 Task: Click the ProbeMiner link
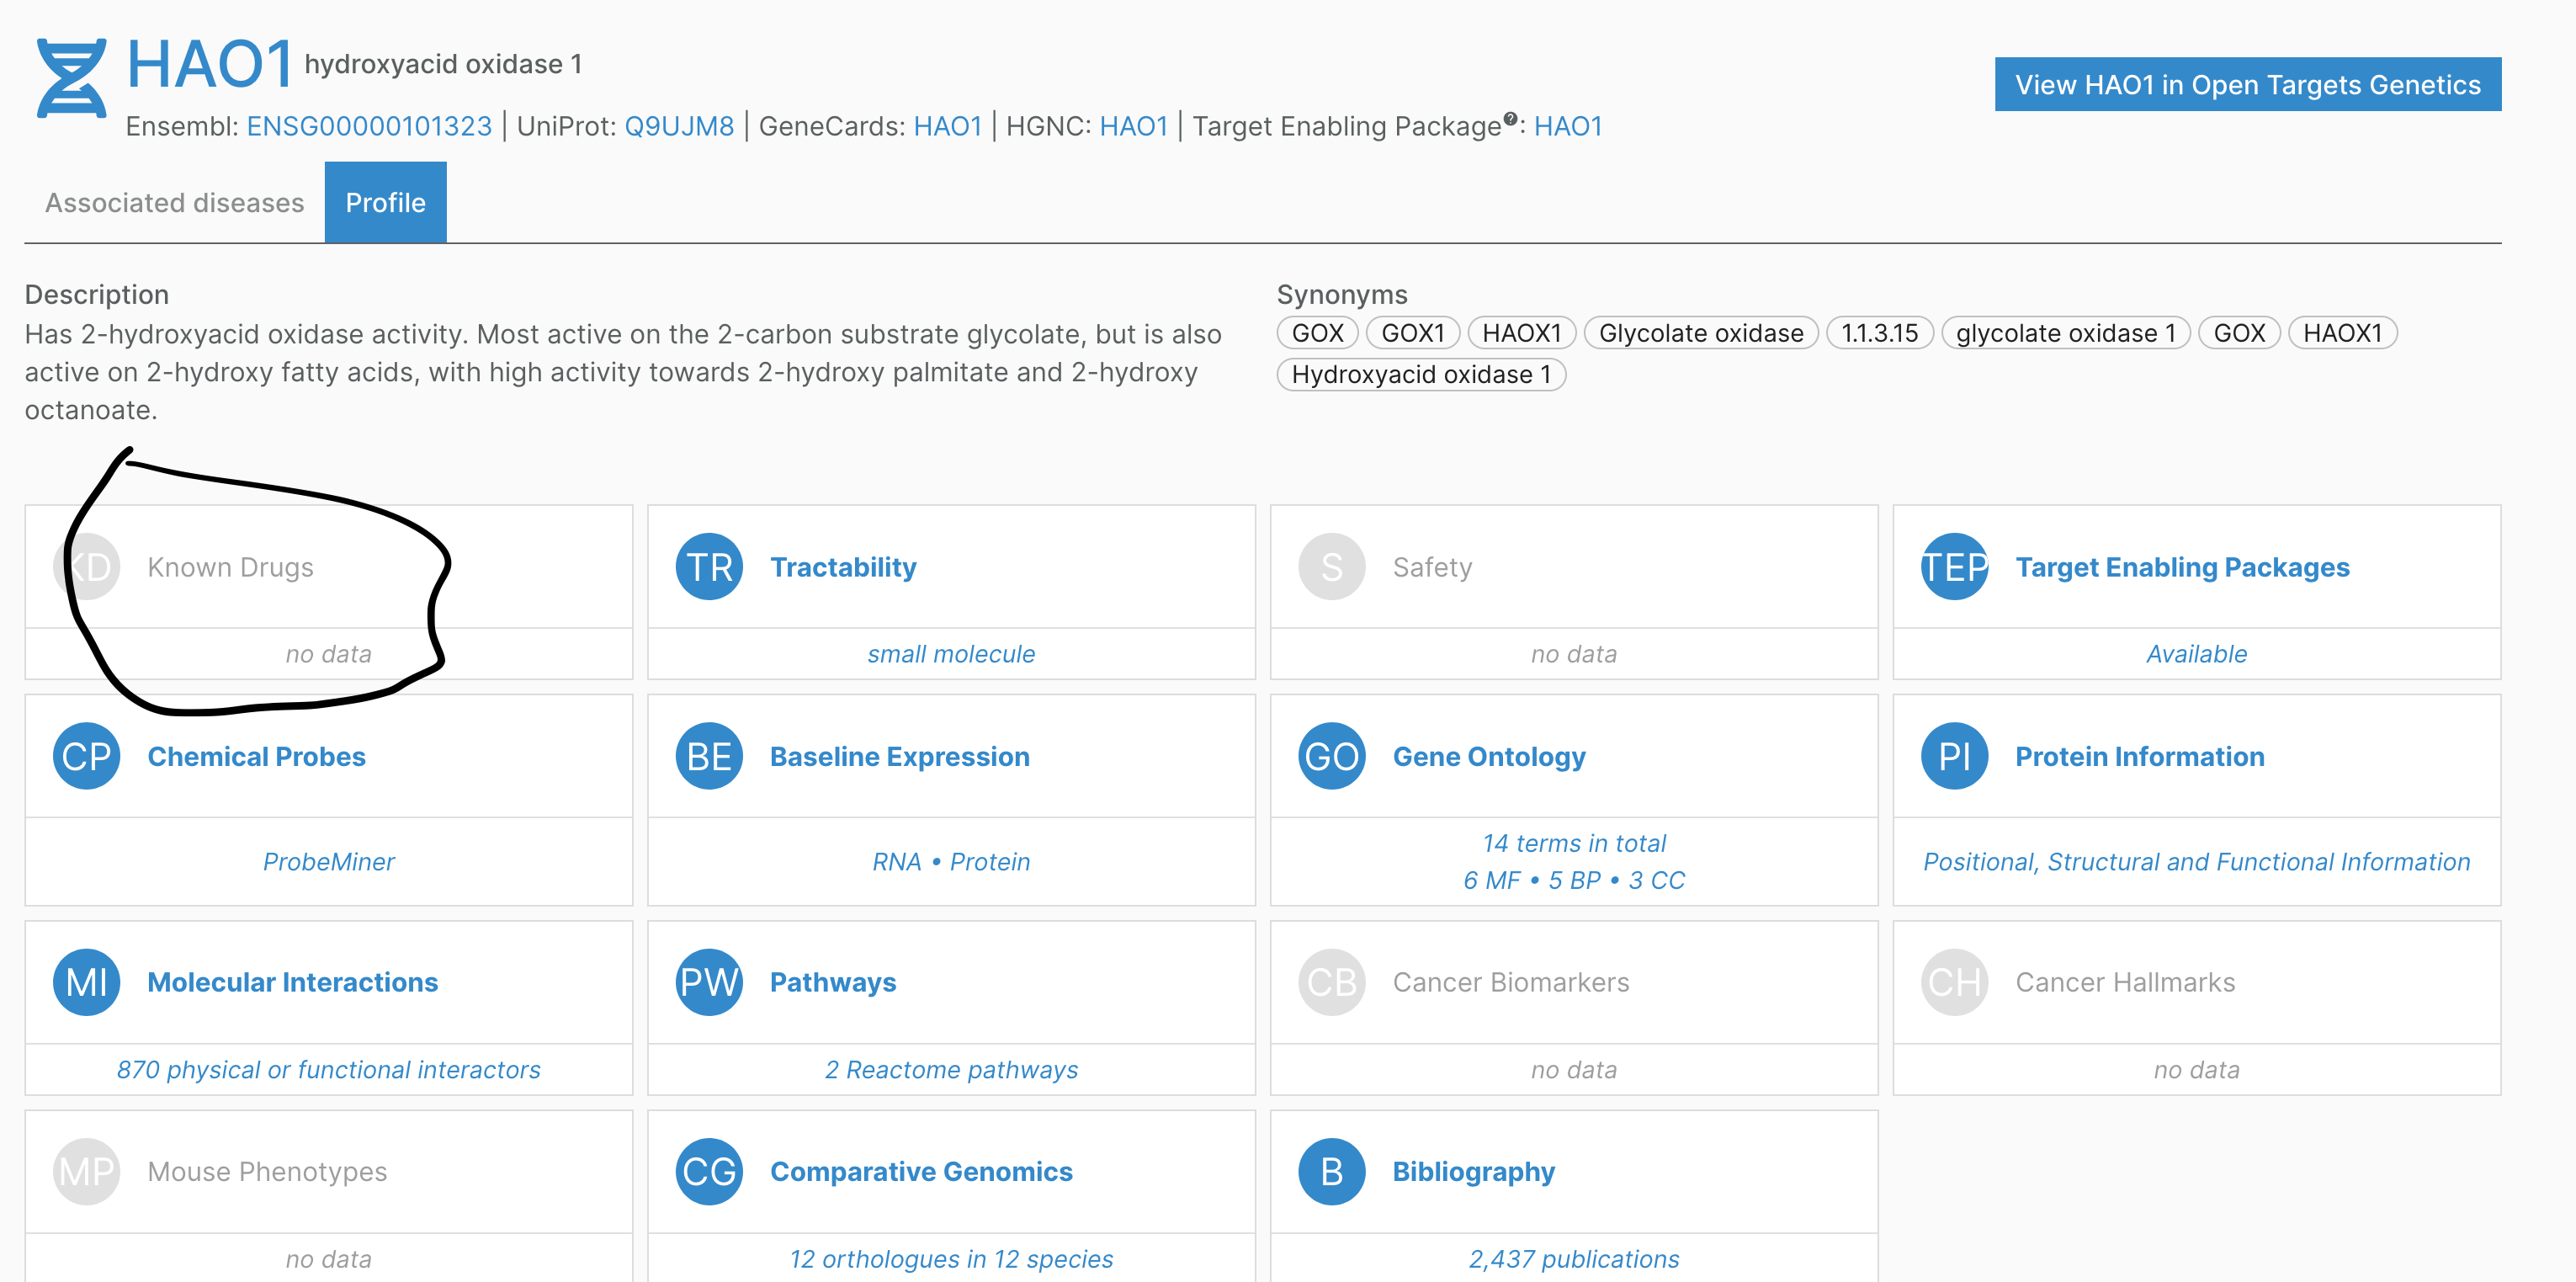point(329,861)
